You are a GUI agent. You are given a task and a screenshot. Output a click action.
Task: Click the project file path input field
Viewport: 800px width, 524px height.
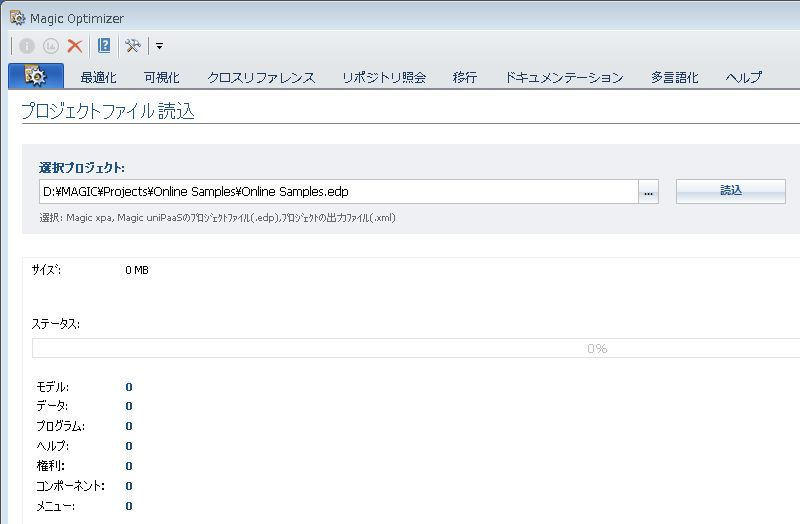click(337, 191)
